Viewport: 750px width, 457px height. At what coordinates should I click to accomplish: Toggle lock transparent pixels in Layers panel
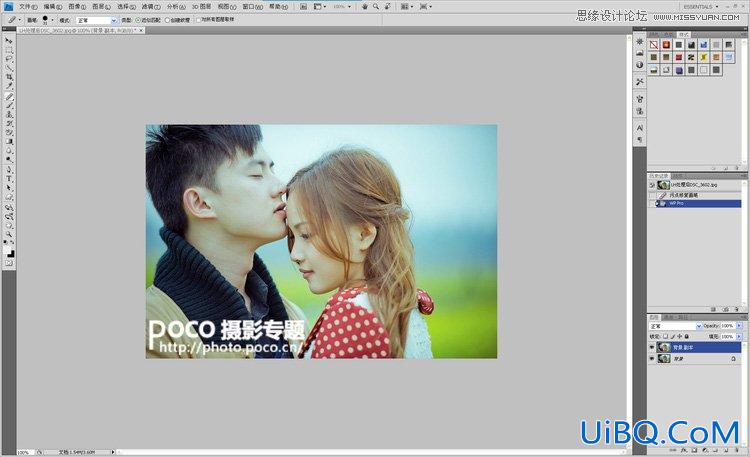point(666,336)
